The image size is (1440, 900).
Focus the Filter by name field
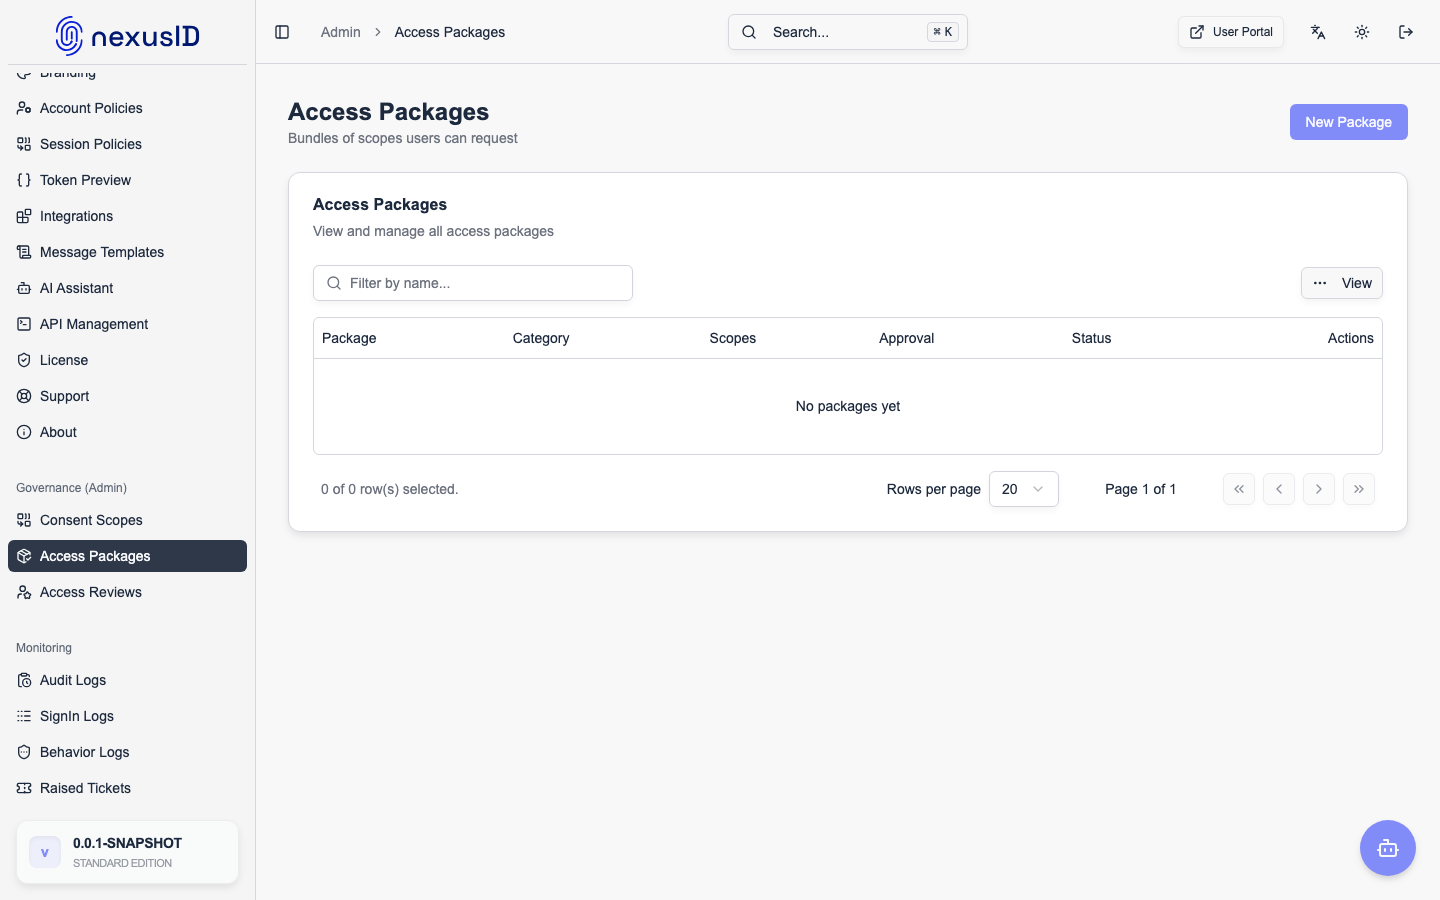click(473, 283)
